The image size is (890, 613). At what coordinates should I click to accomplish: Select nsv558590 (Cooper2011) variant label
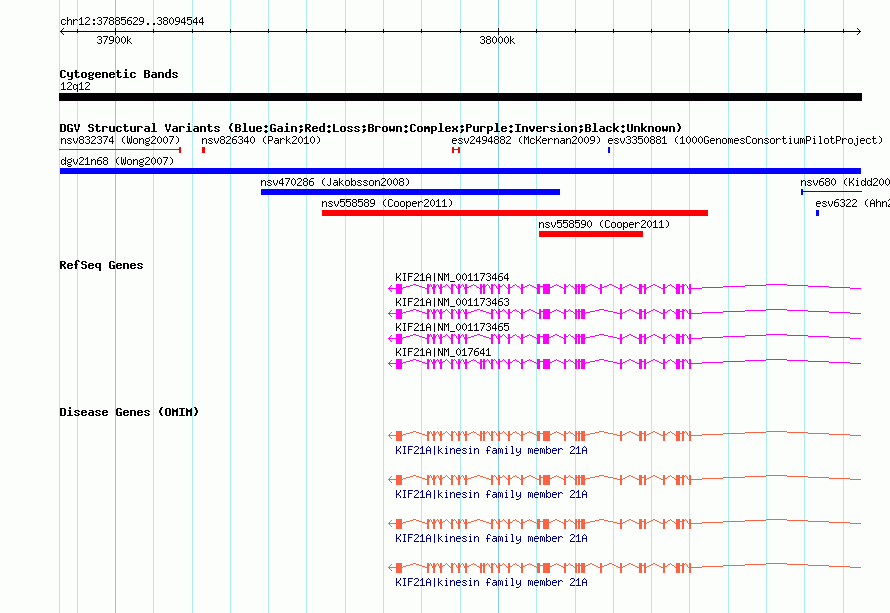click(x=604, y=224)
